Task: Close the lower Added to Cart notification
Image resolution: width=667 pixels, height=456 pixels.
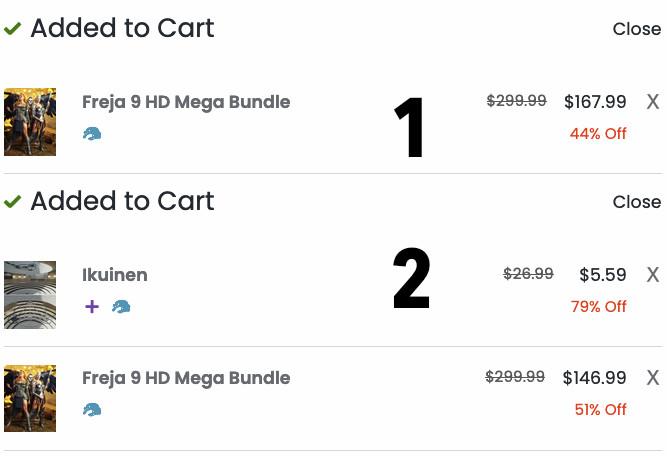Action: pyautogui.click(x=636, y=202)
